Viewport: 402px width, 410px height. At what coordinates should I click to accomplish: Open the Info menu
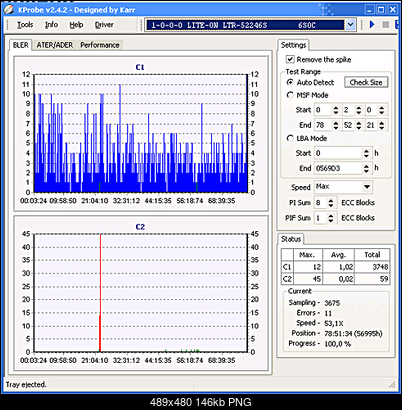pos(51,25)
